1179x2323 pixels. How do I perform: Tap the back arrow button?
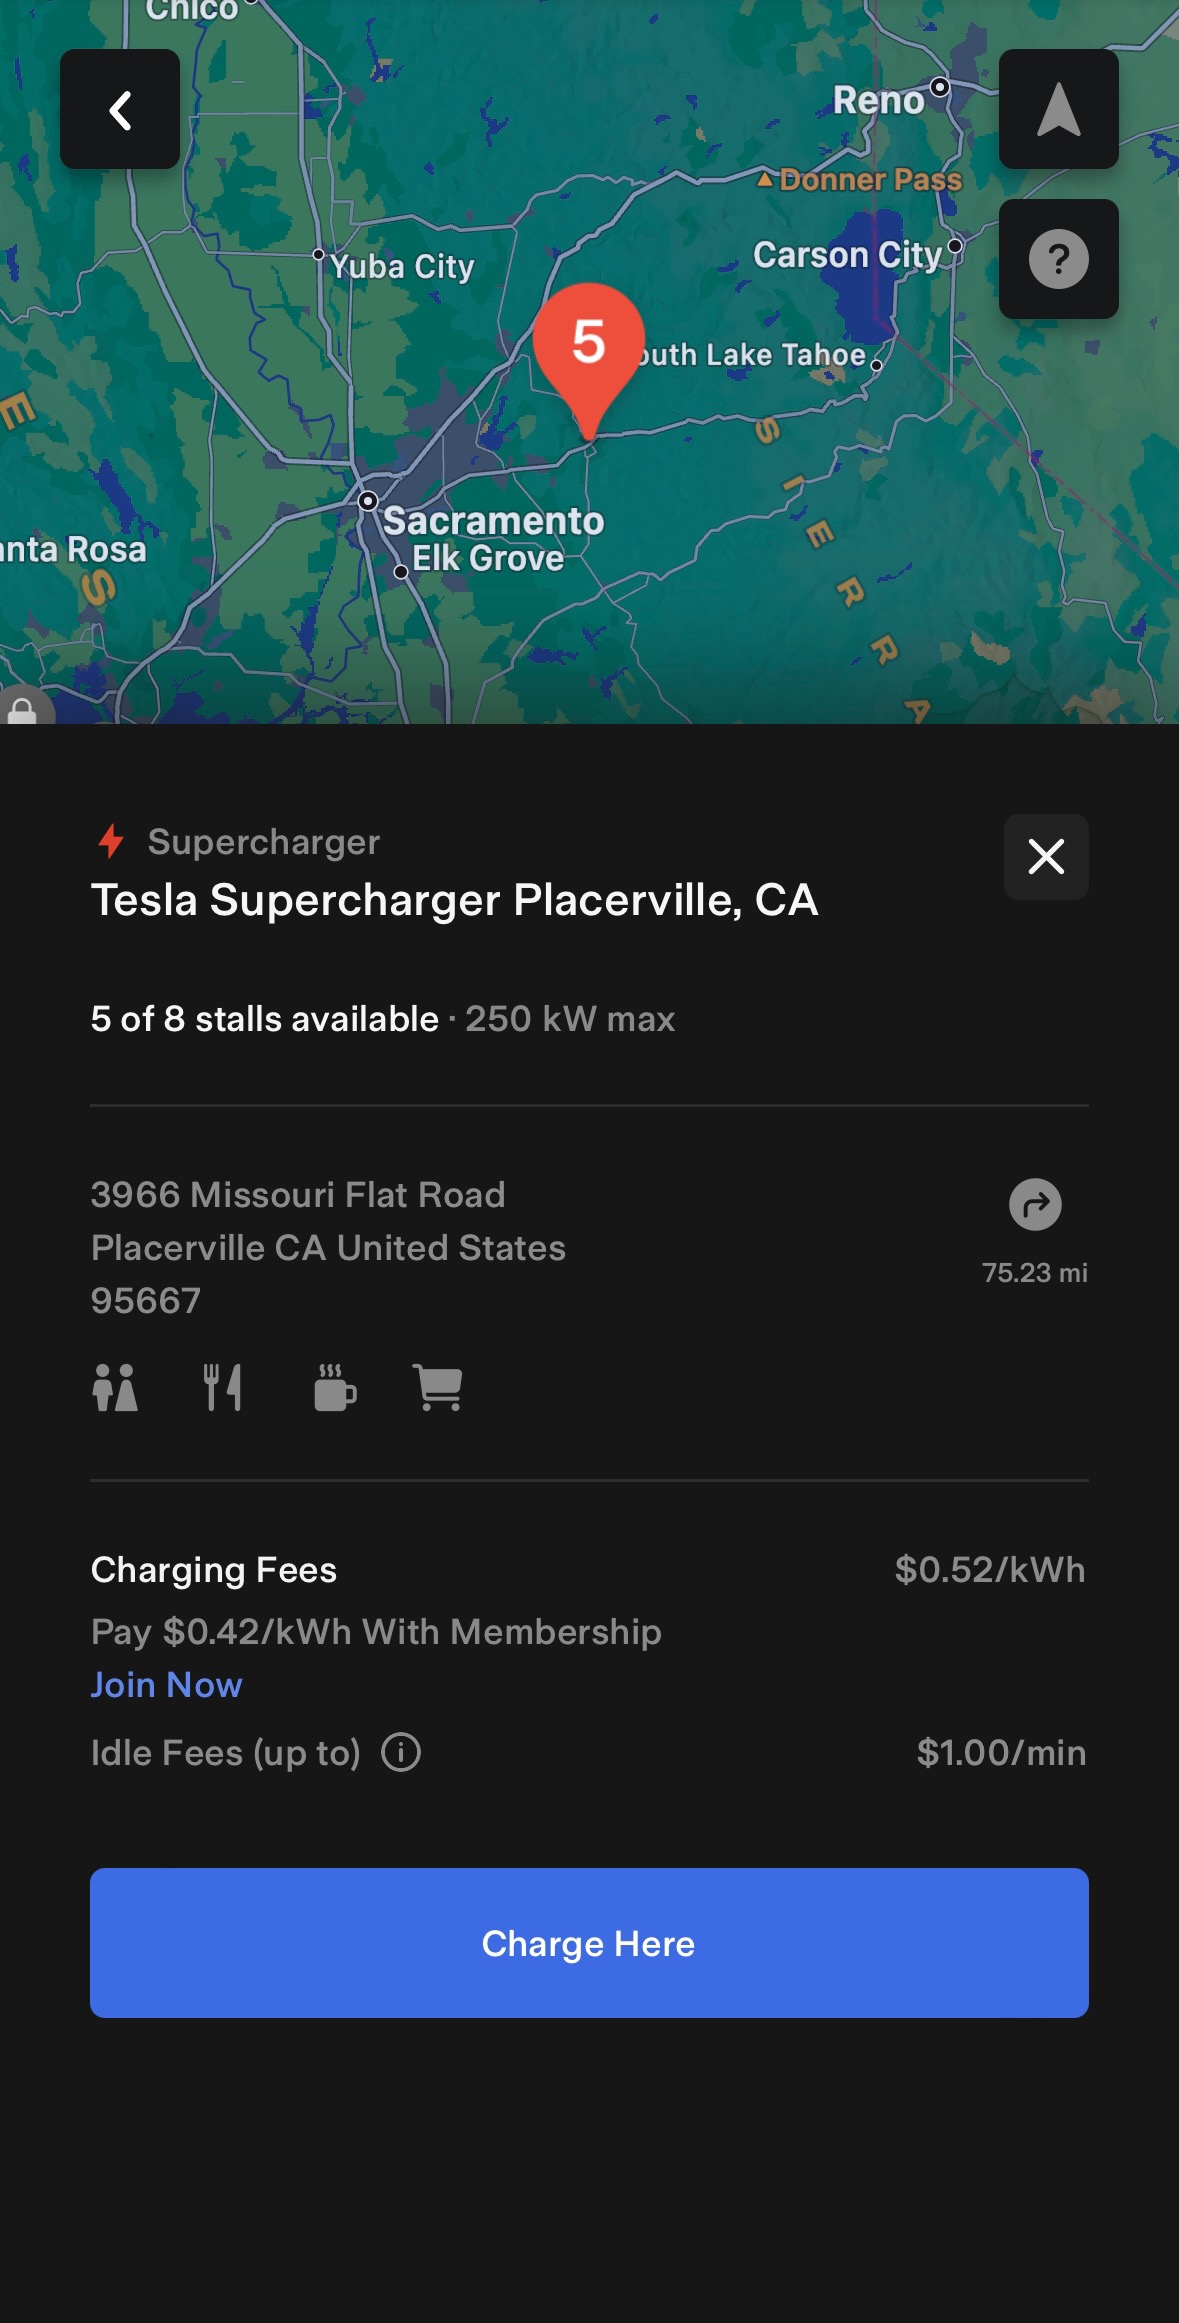click(x=120, y=109)
